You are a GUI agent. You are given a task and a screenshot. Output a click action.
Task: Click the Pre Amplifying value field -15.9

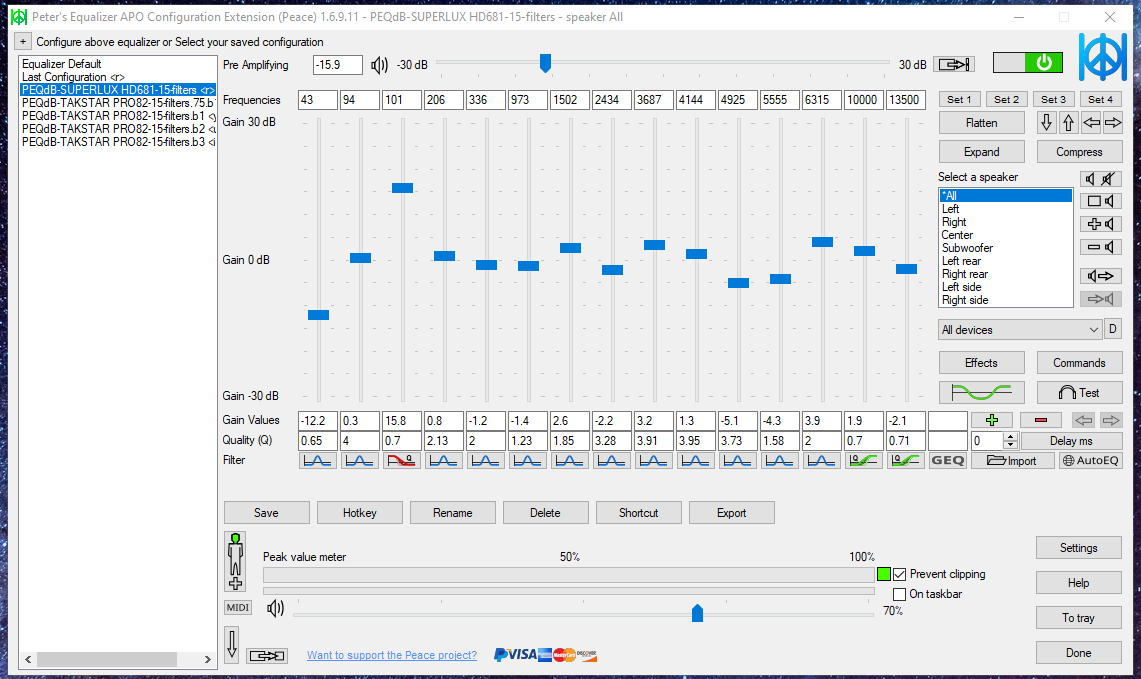click(338, 65)
